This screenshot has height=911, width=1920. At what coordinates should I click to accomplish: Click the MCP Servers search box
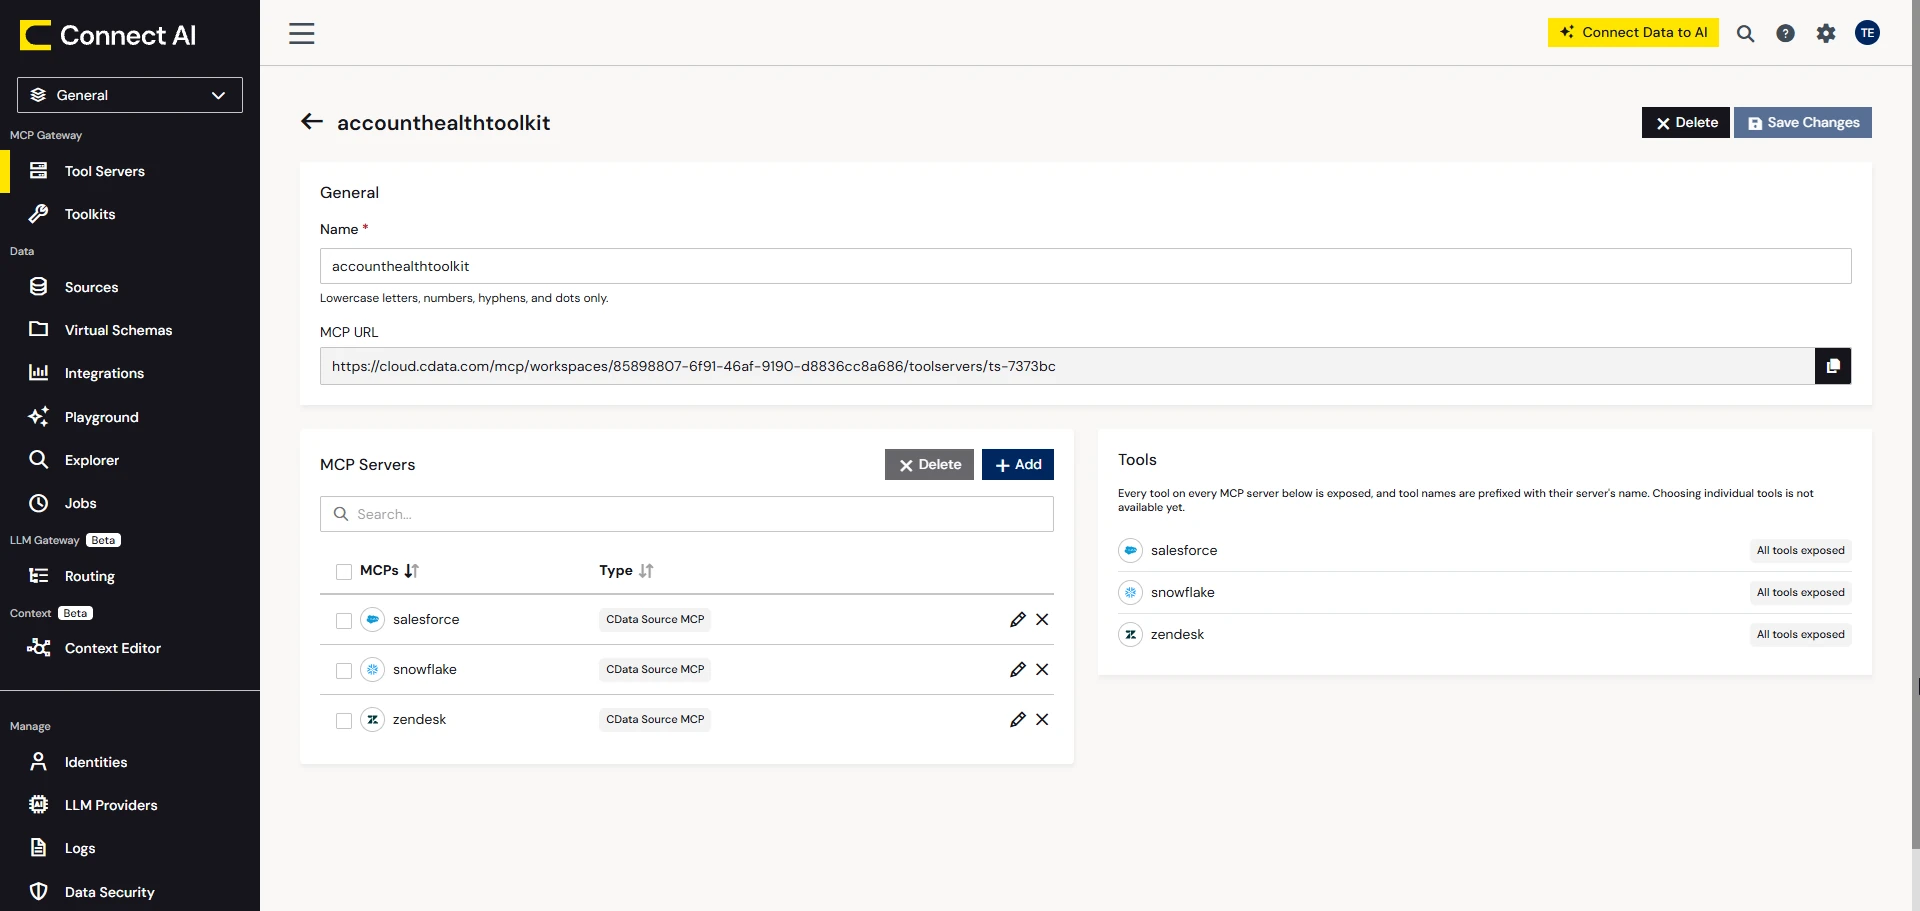[x=686, y=514]
